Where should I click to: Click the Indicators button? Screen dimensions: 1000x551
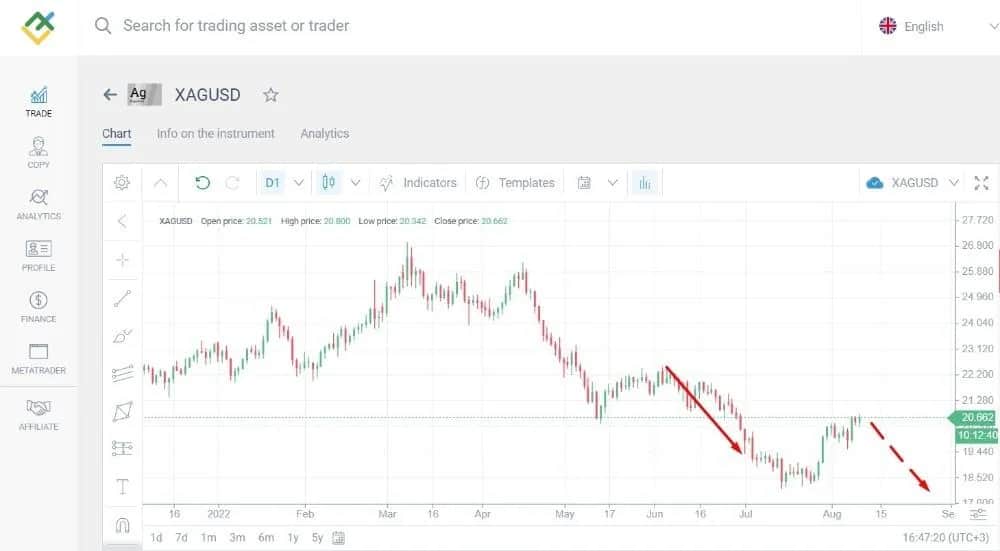coord(418,183)
